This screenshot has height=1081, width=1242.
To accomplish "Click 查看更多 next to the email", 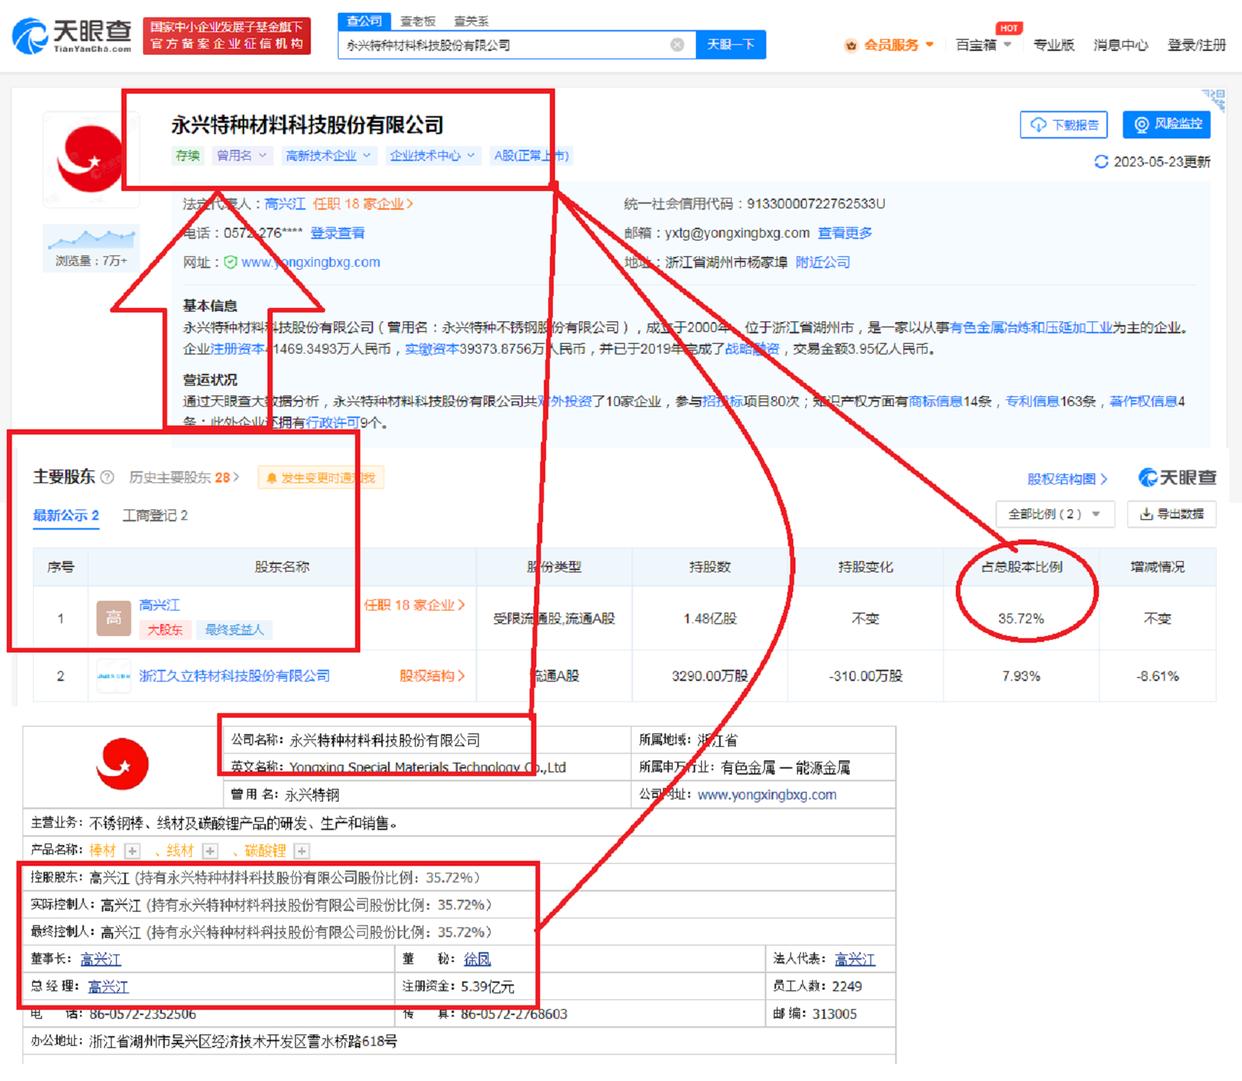I will click(x=845, y=233).
